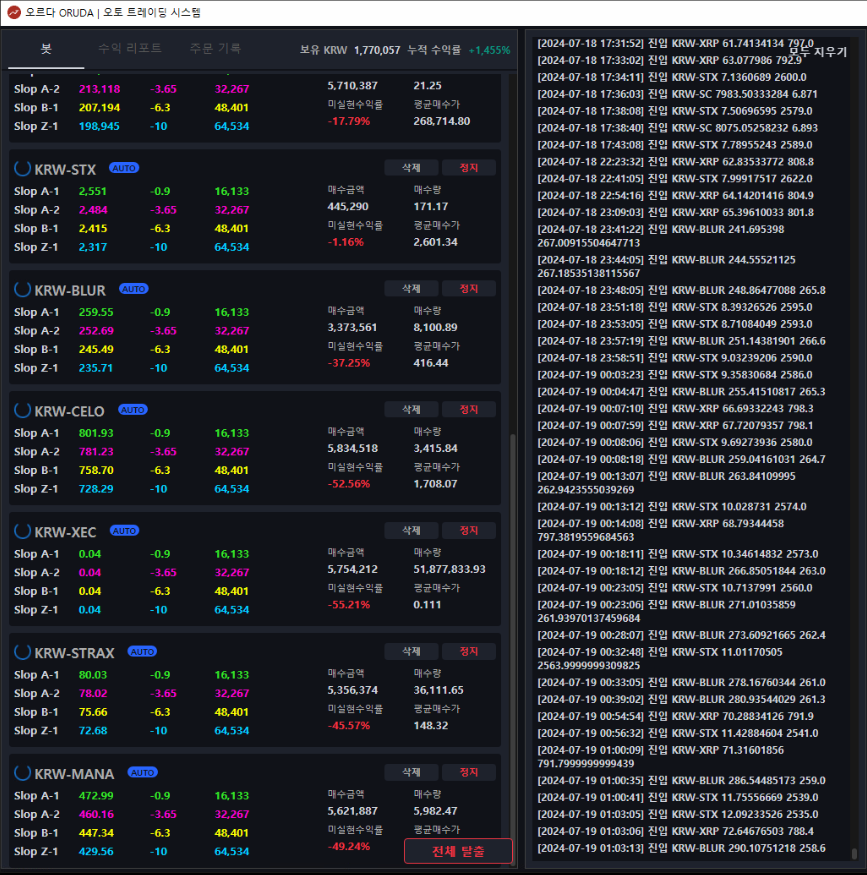Select the KRW-STRAX bot title

(x=74, y=653)
